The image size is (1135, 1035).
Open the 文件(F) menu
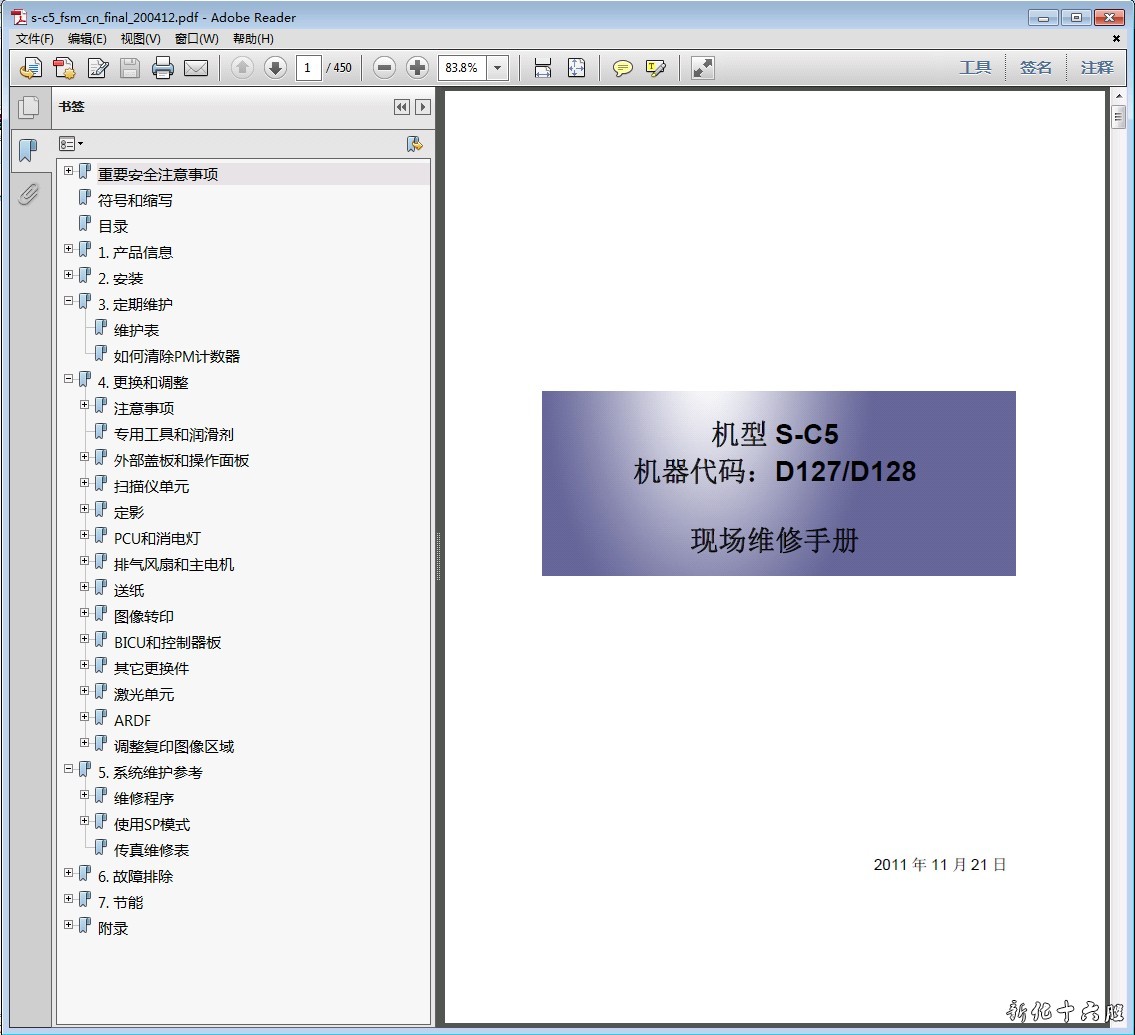[x=35, y=39]
